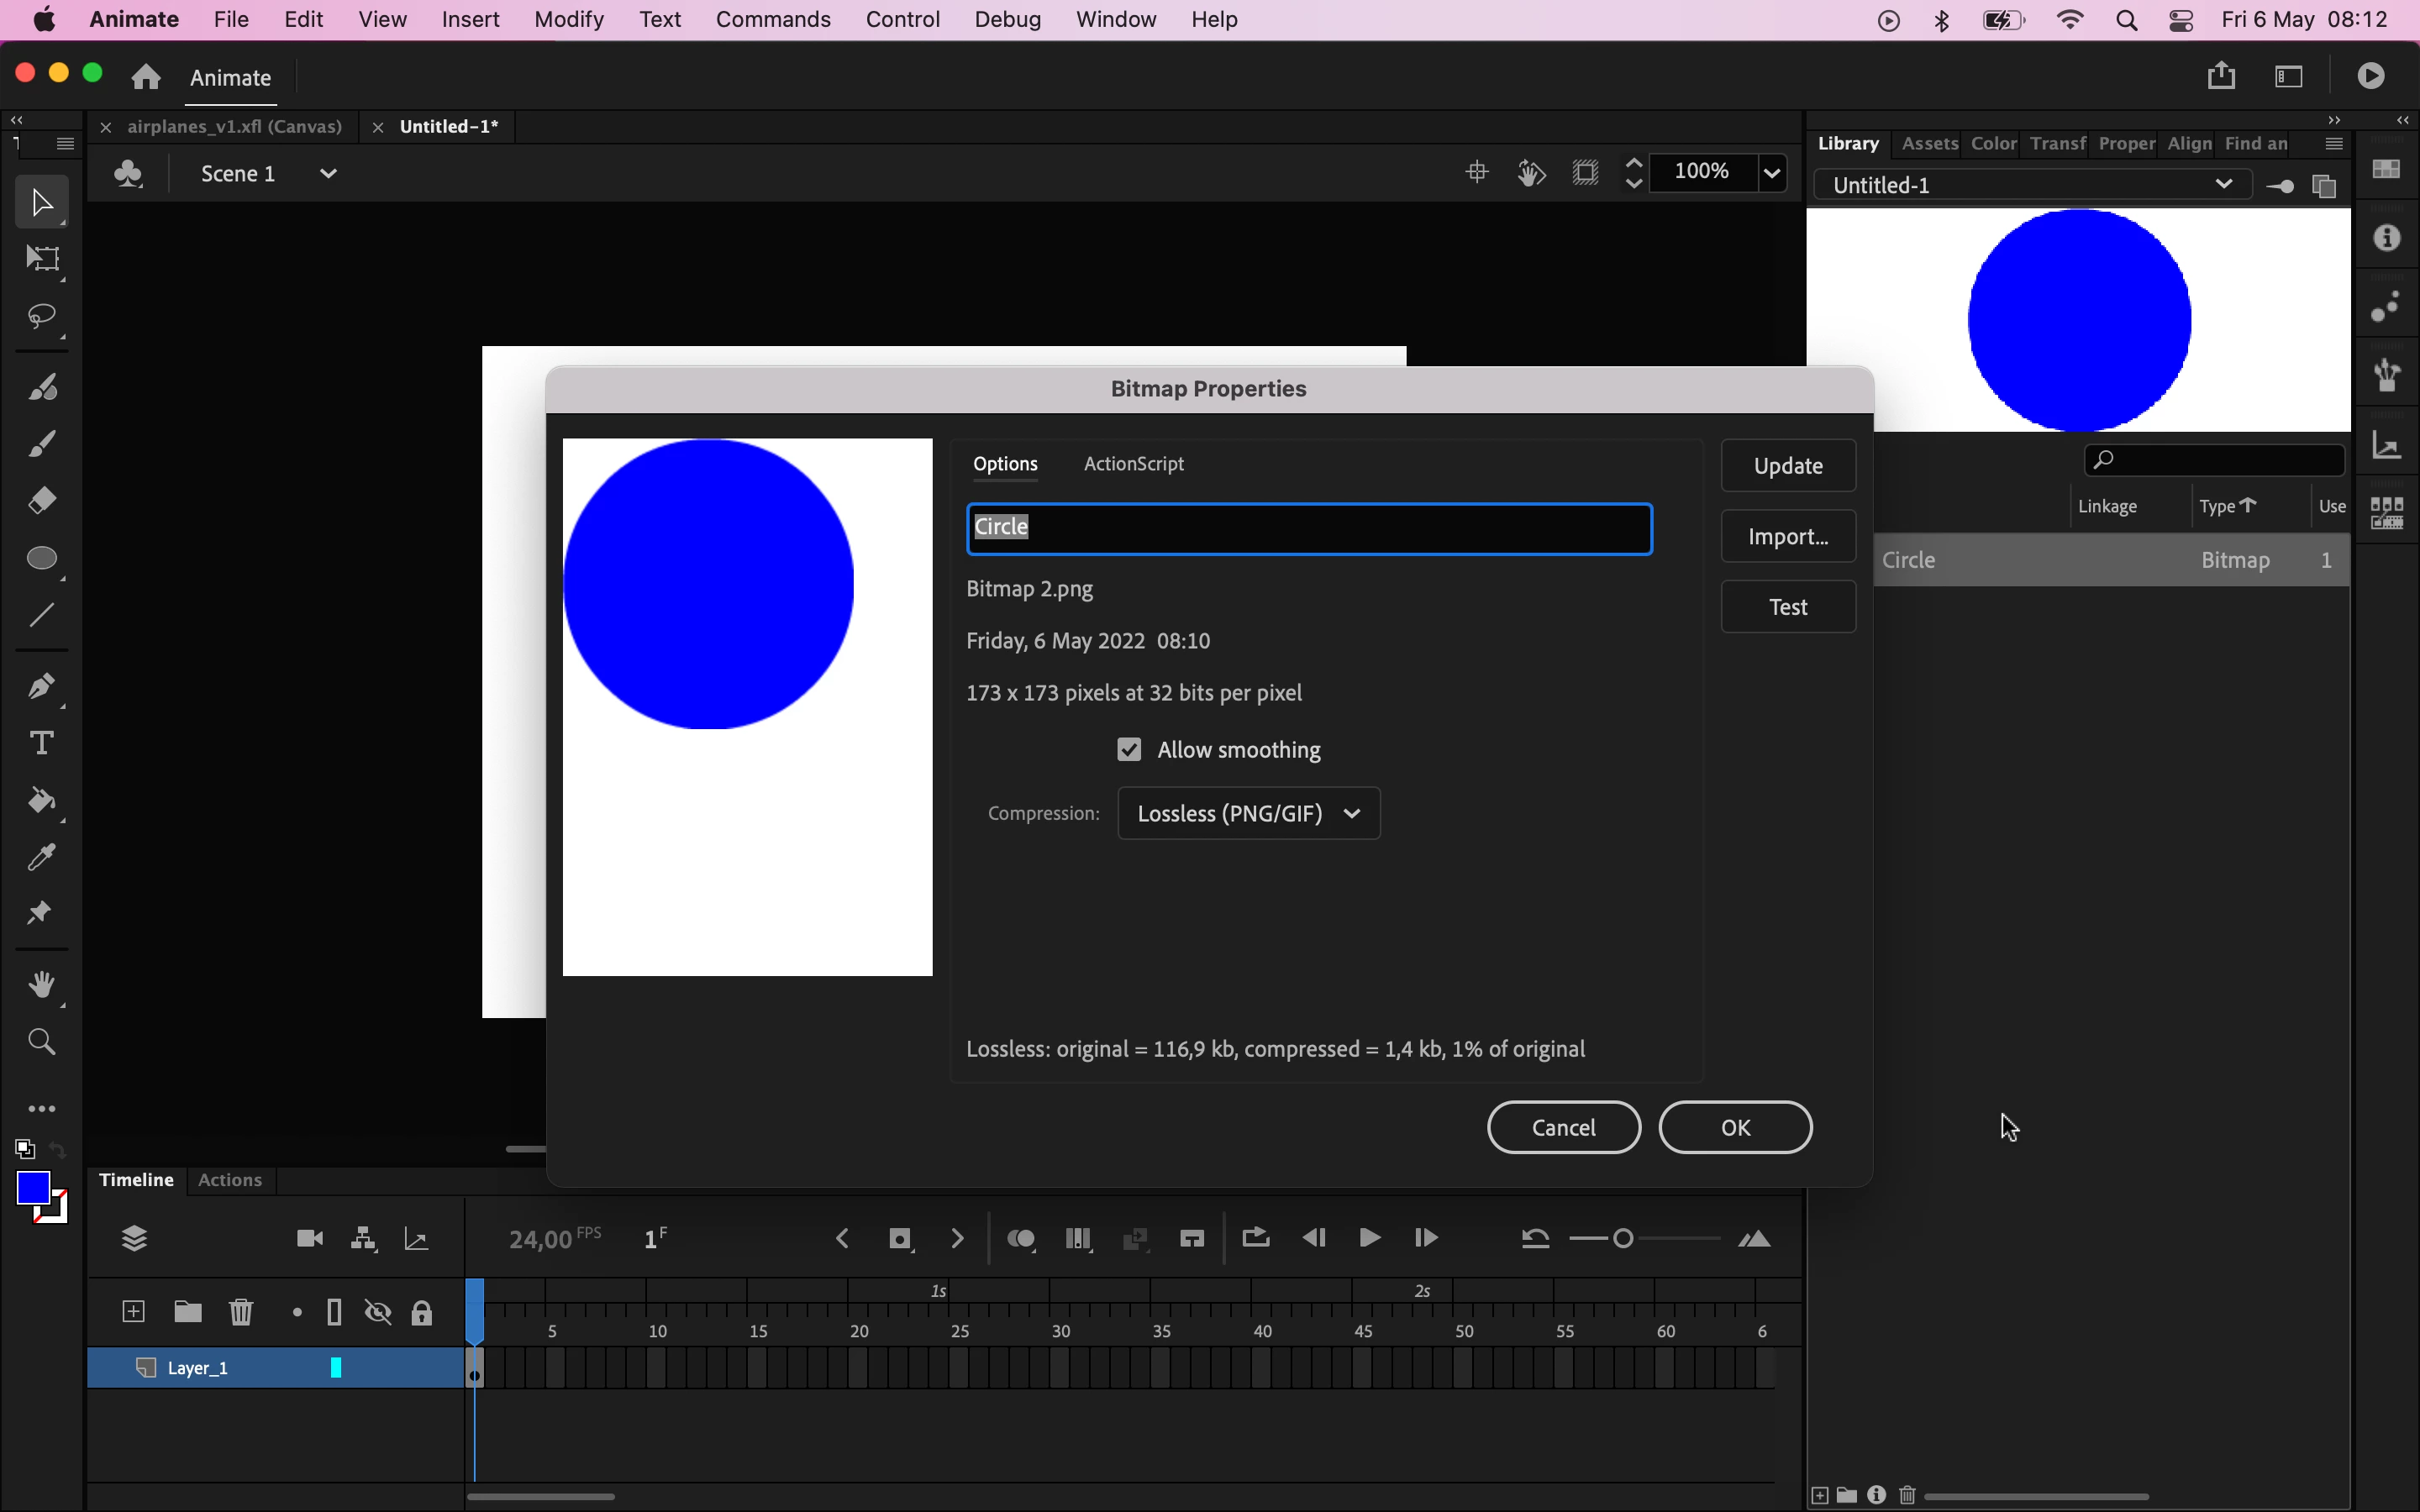Expand the Scene 1 dropdown
2420x1512 pixels.
point(328,174)
